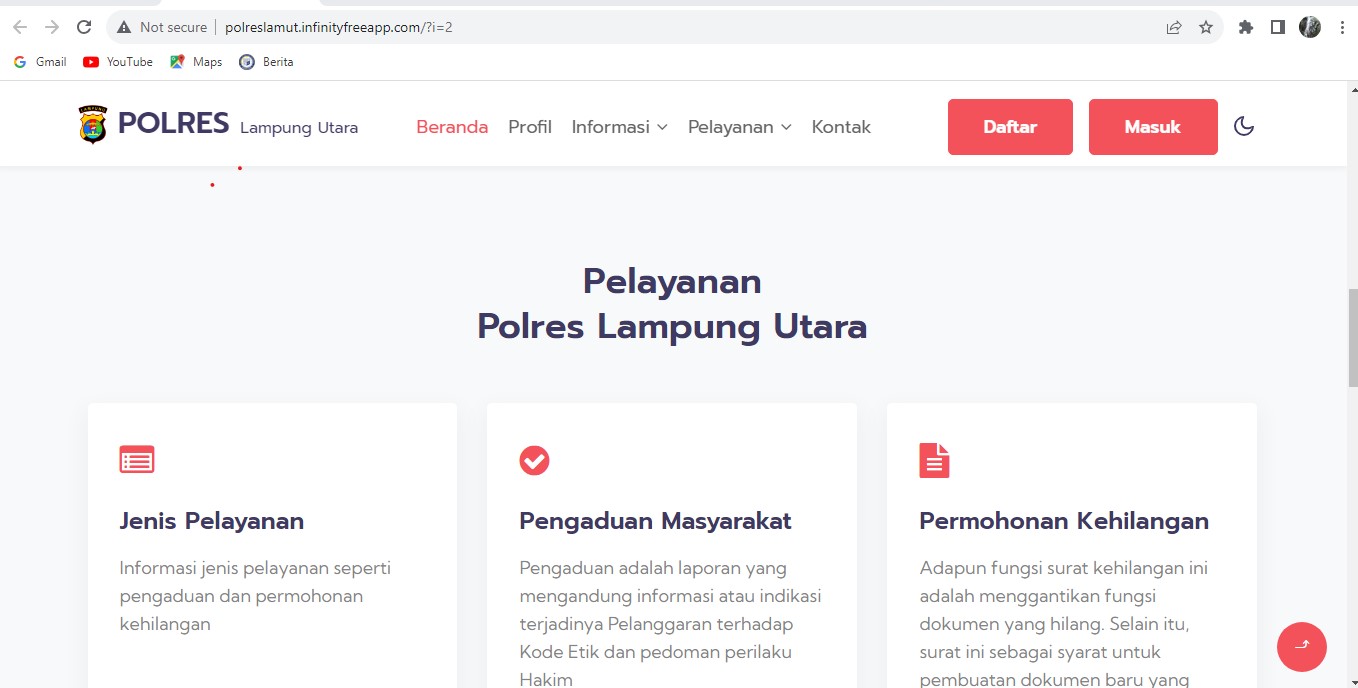Open the Profil nav item

tap(530, 127)
